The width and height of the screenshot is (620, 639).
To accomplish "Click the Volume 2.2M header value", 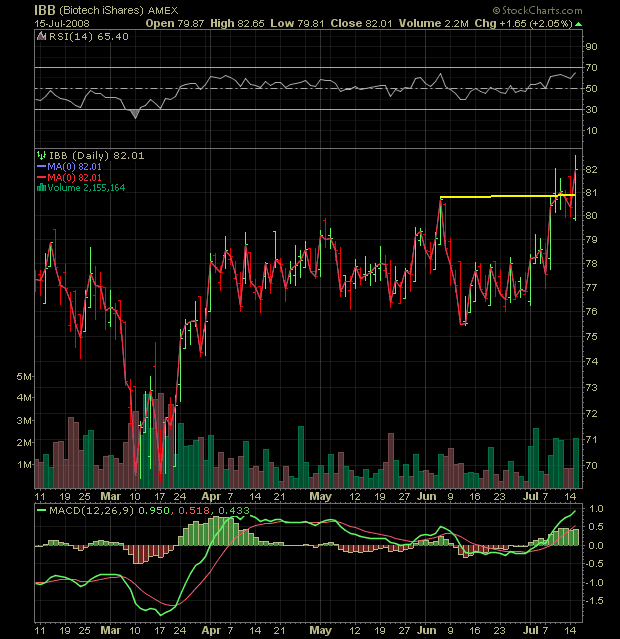I will (434, 23).
